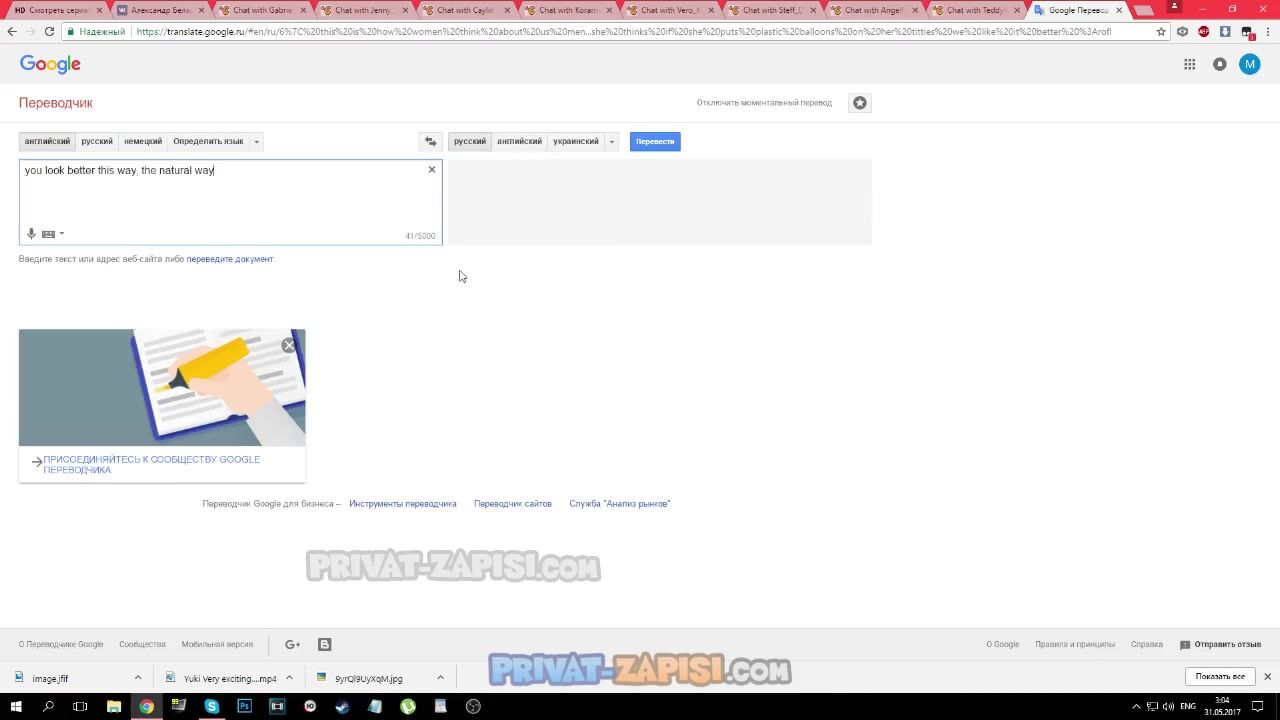Select немецкий as source language
1280x720 pixels.
point(143,142)
